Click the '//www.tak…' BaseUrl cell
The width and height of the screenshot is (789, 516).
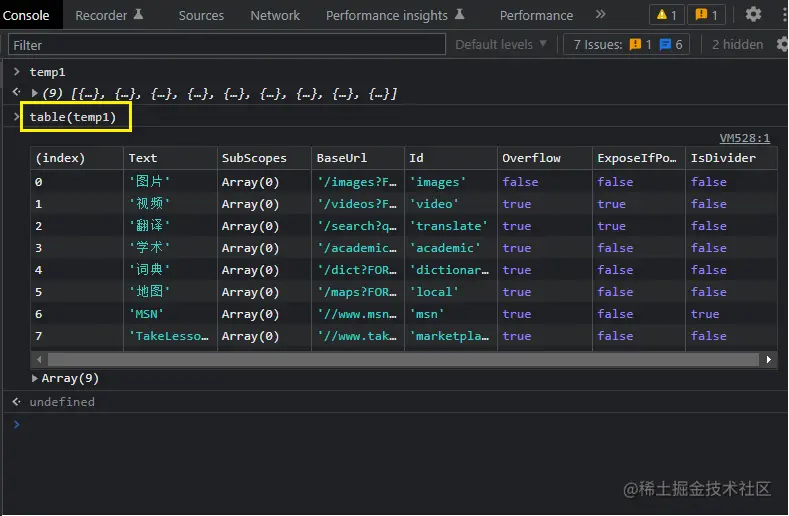click(358, 336)
